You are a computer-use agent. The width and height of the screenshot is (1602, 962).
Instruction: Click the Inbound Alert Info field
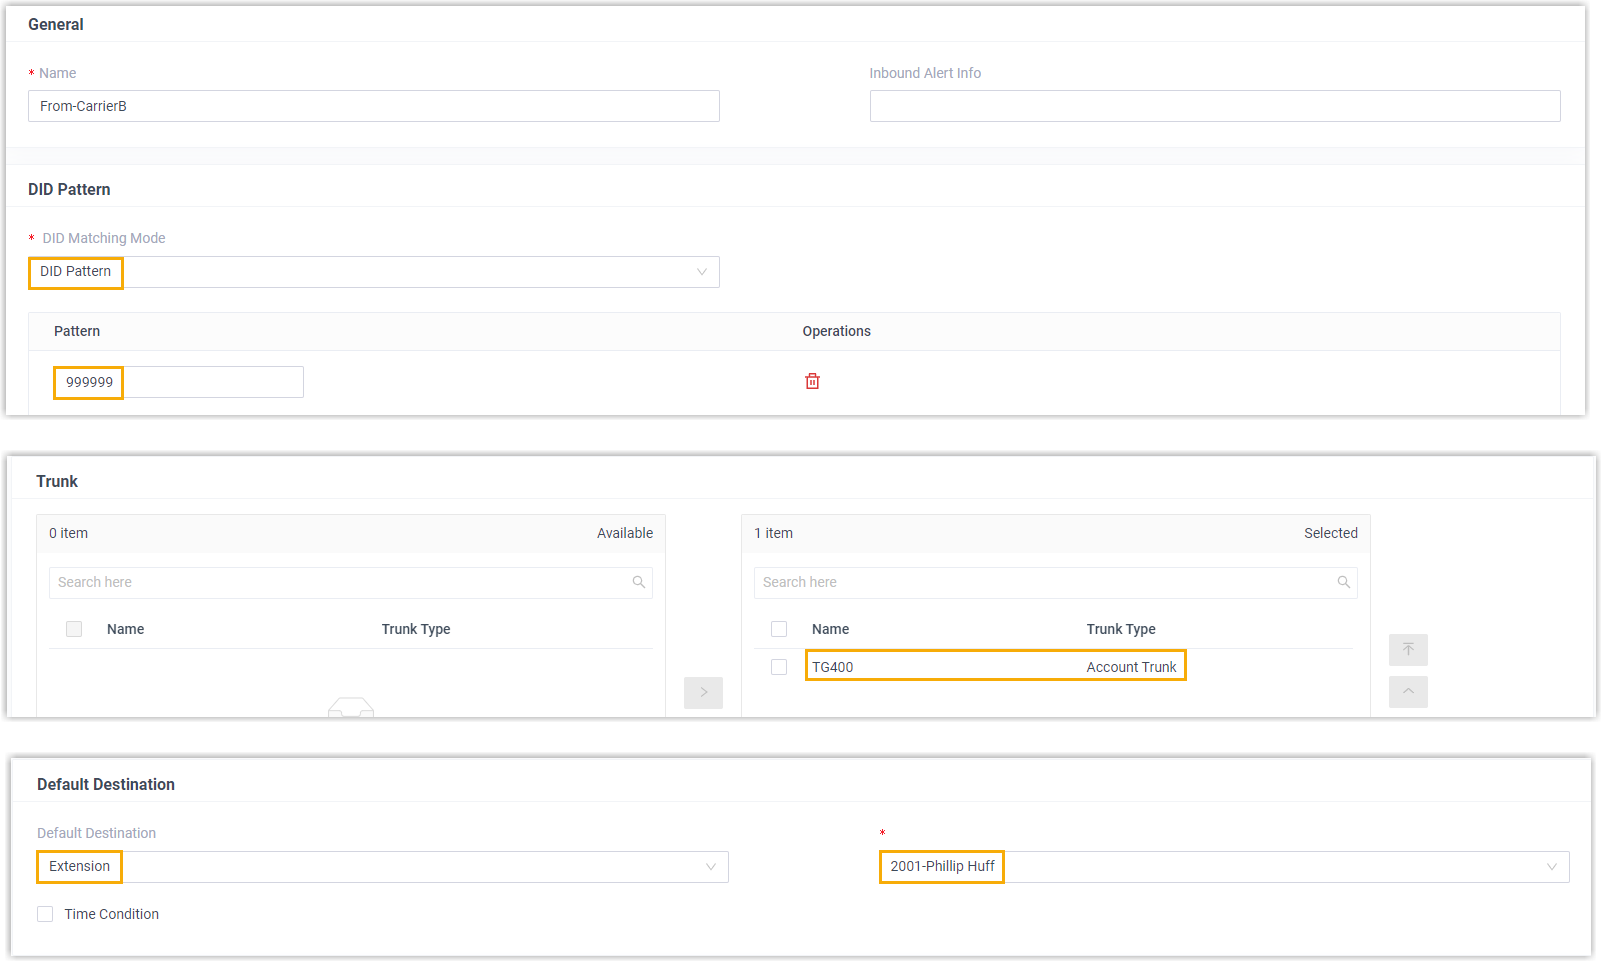tap(1214, 106)
